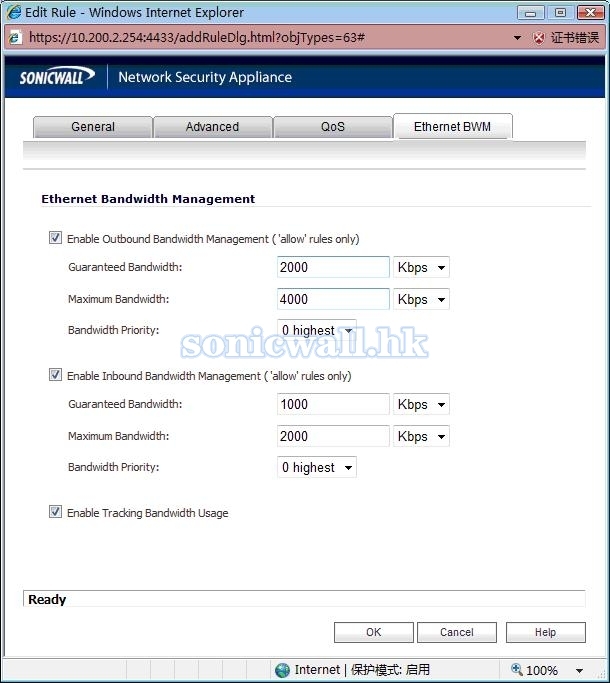Uncheck Enable Tracking Bandwidth Usage
The image size is (610, 683).
tap(55, 513)
